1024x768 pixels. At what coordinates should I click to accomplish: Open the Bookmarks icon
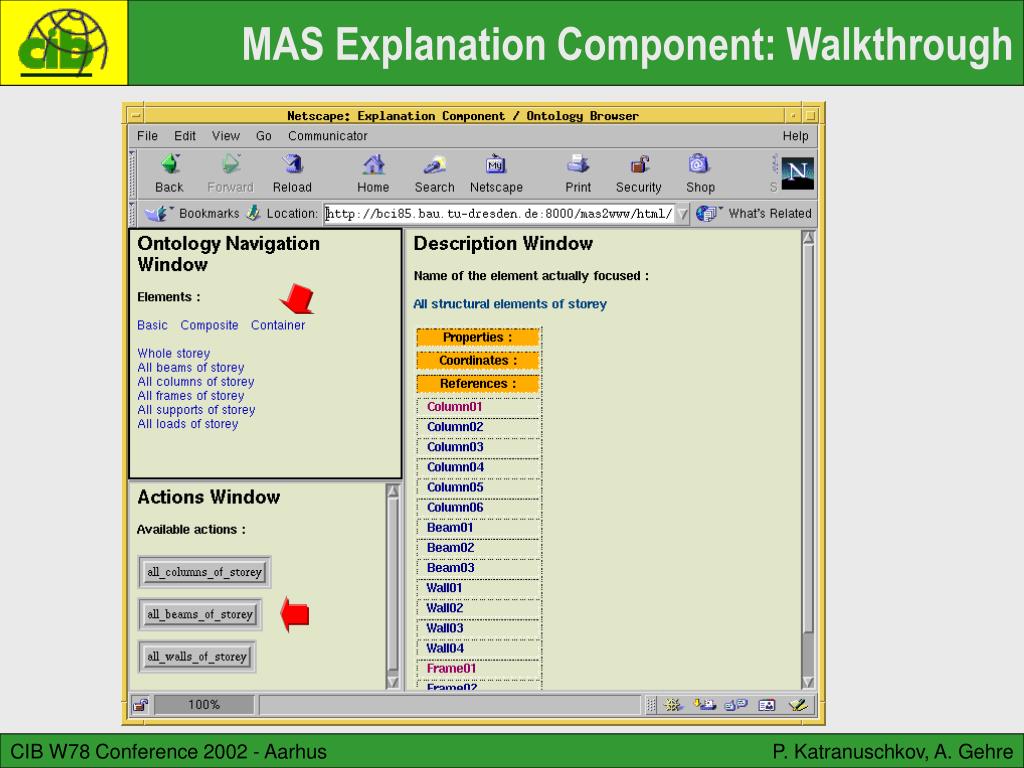(158, 214)
